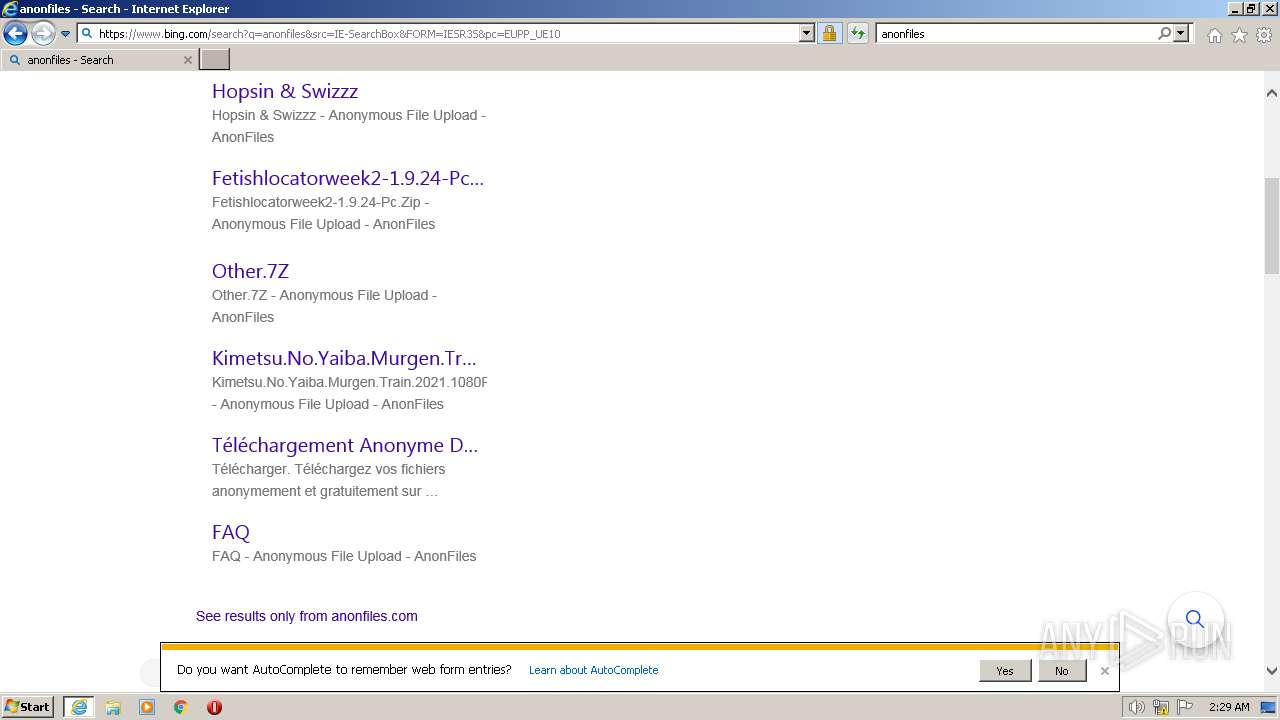Go back with the Back arrow button

pos(15,33)
